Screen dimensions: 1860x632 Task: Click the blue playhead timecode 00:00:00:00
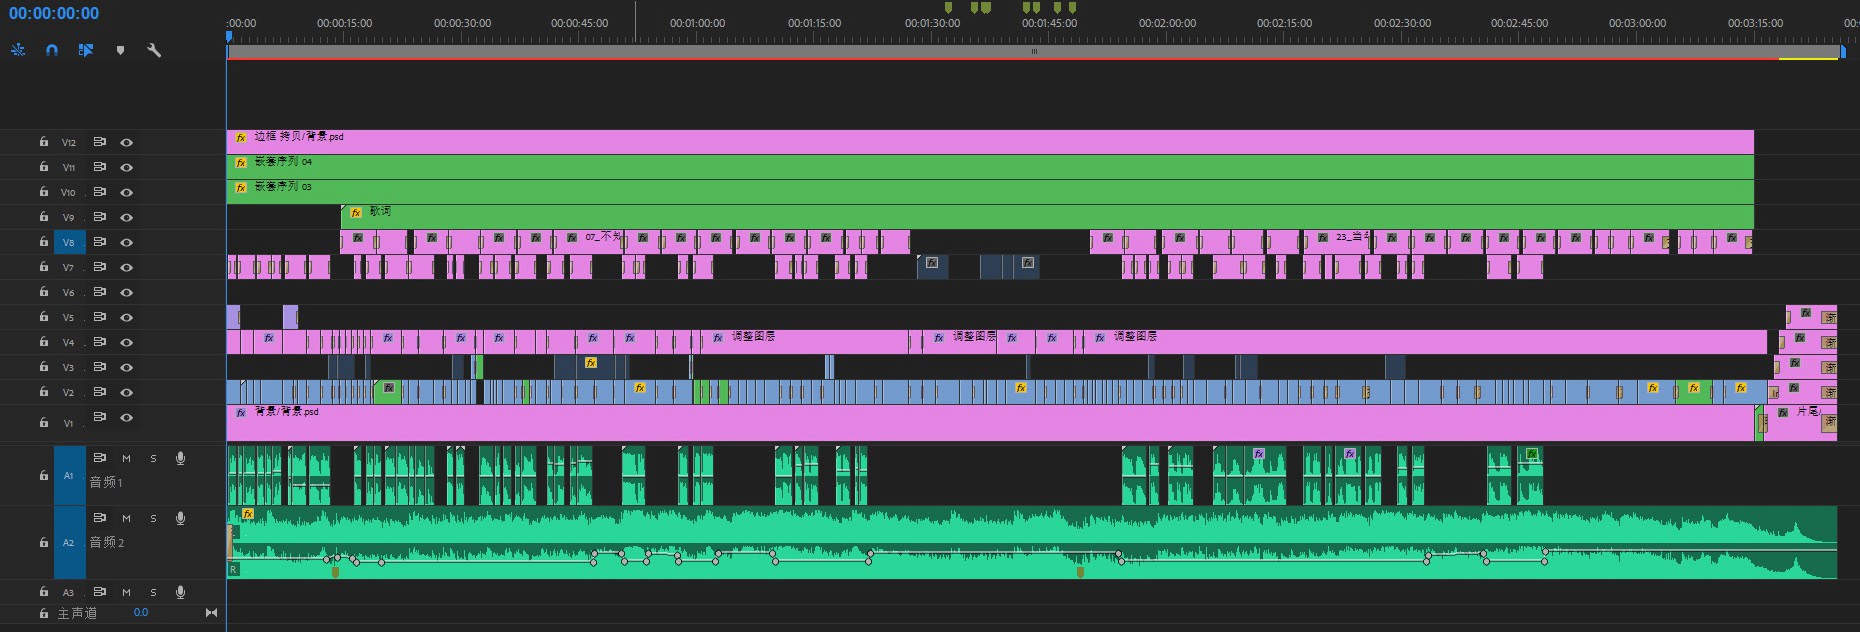54,13
